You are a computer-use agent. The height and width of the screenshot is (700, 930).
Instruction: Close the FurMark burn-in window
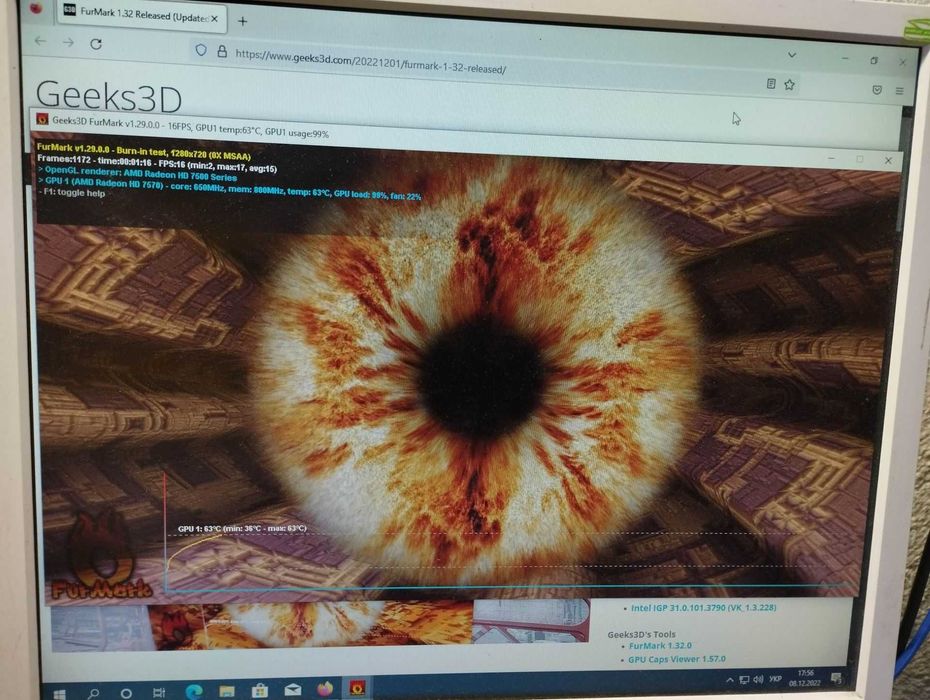(x=888, y=160)
